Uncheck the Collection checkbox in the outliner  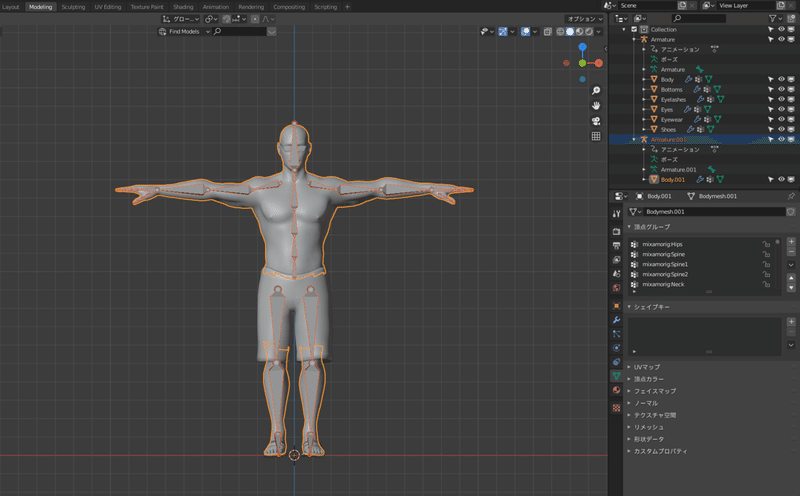click(x=634, y=29)
